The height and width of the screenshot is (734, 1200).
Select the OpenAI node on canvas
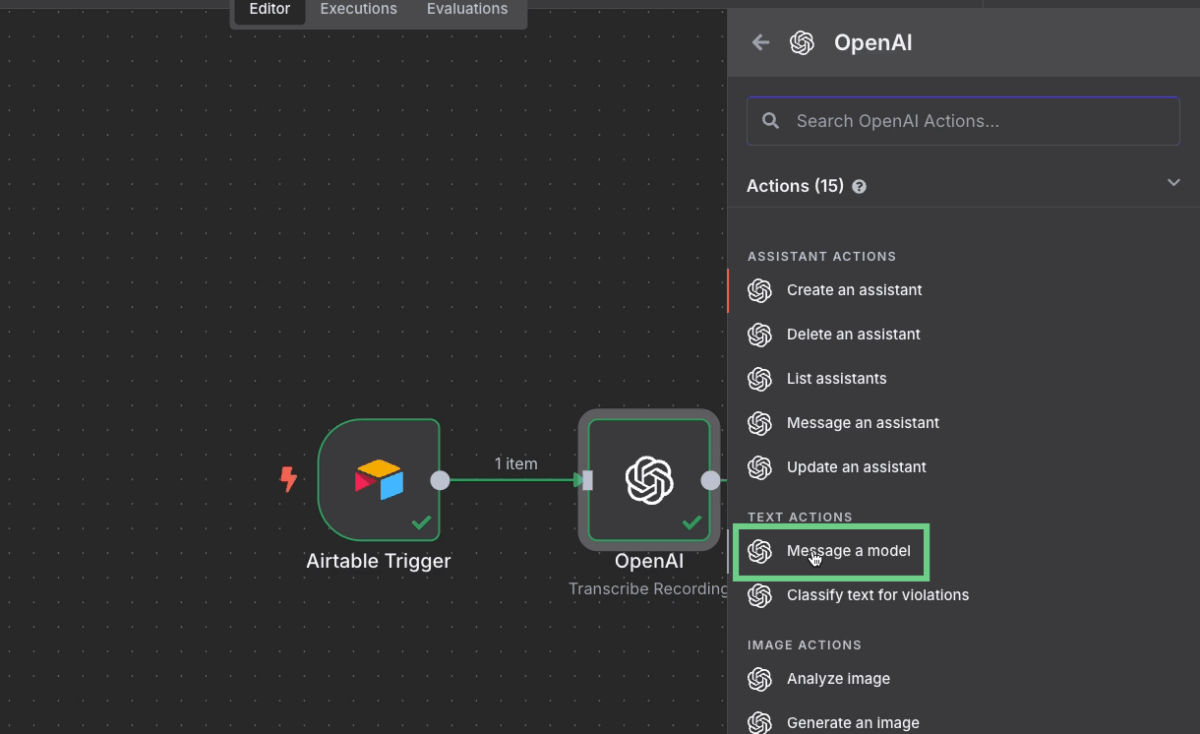coord(649,480)
